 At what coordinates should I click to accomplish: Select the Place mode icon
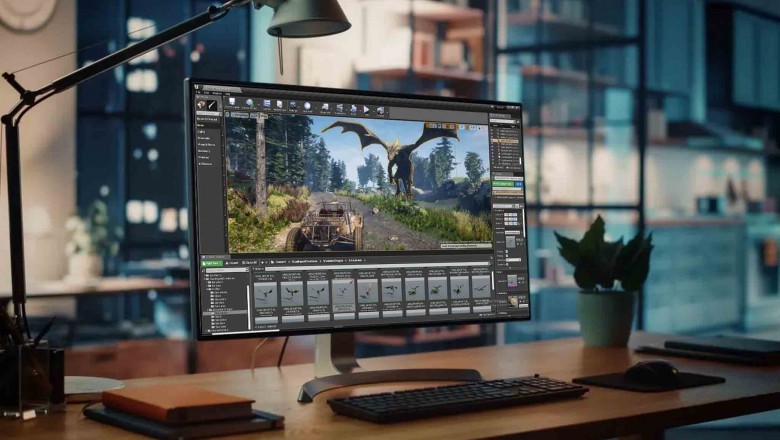click(203, 105)
